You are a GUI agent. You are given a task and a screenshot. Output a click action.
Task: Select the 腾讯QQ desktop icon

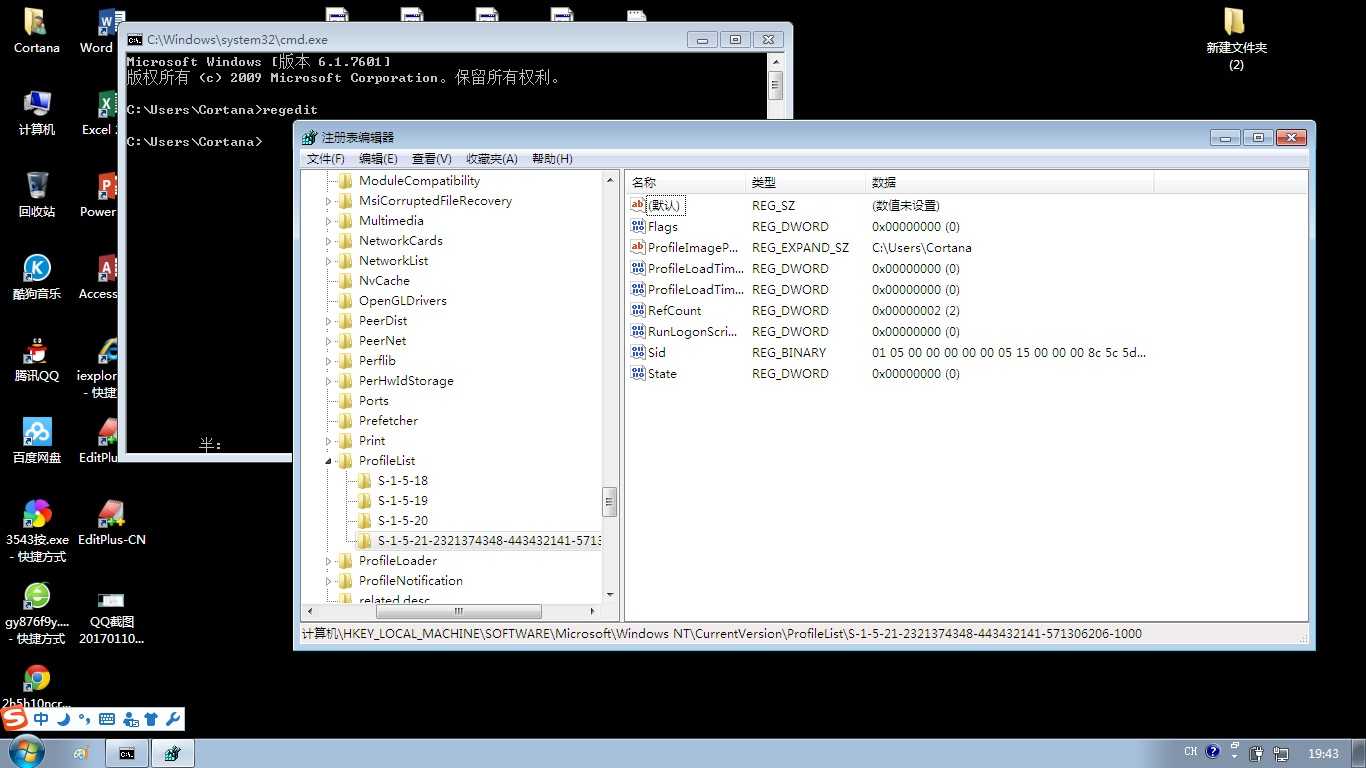click(x=36, y=359)
